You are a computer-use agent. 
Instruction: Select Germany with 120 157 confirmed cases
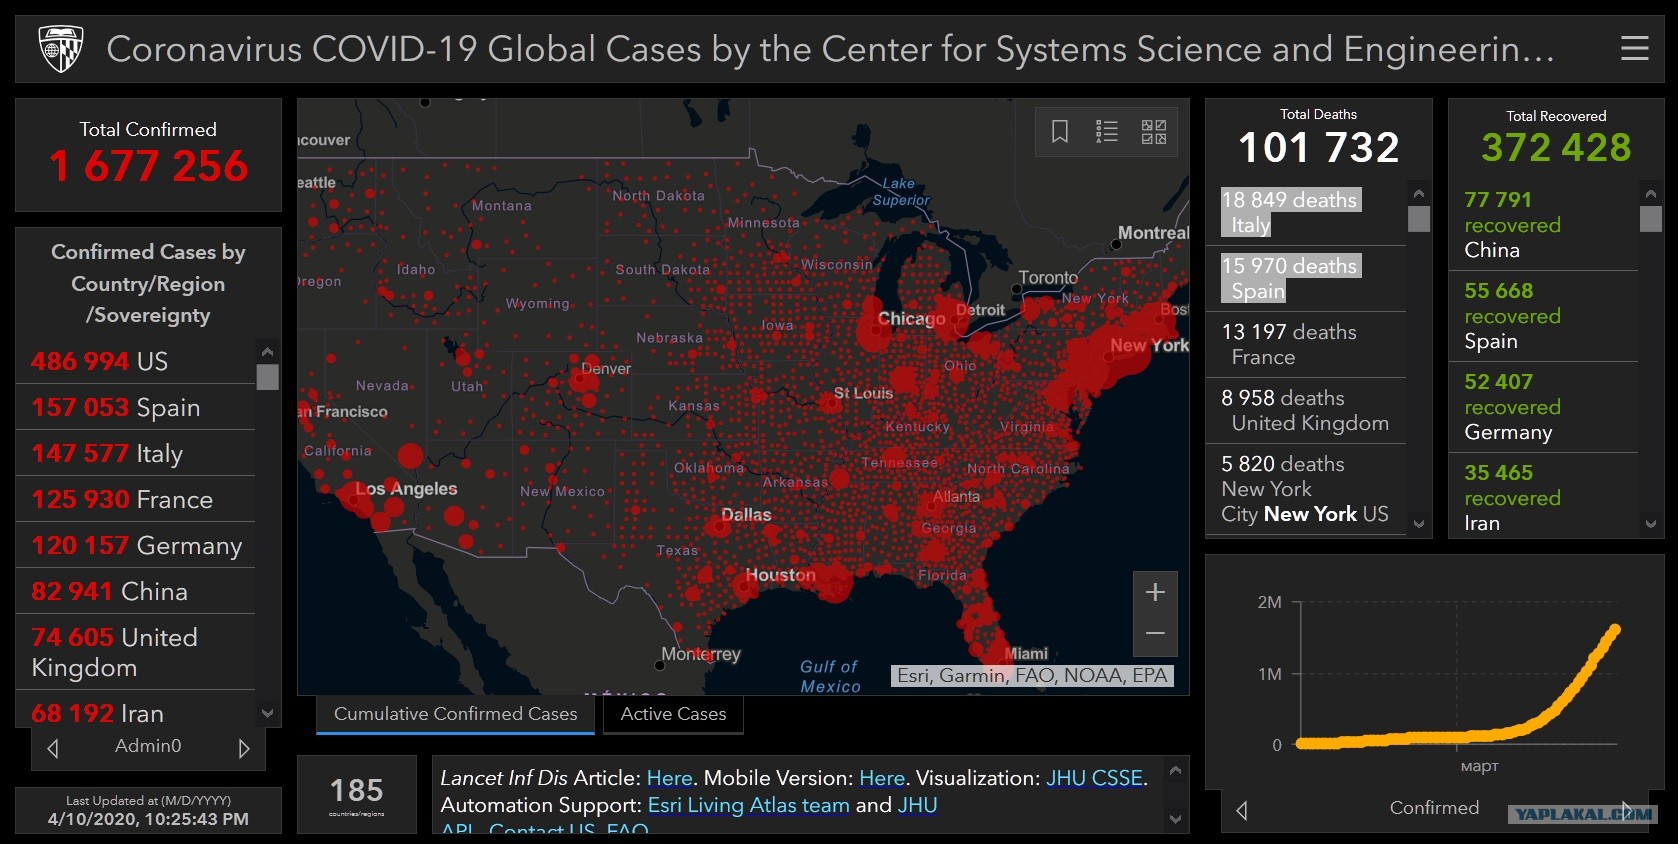click(x=136, y=545)
